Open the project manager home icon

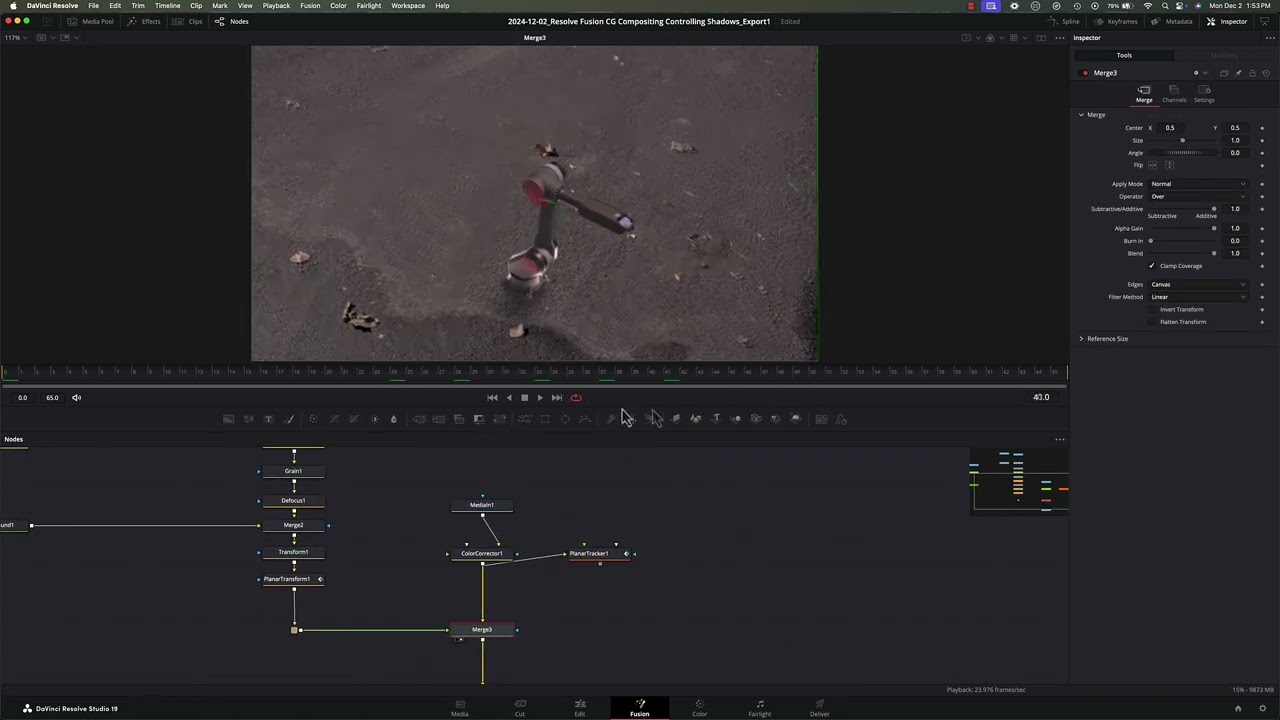tap(1238, 708)
